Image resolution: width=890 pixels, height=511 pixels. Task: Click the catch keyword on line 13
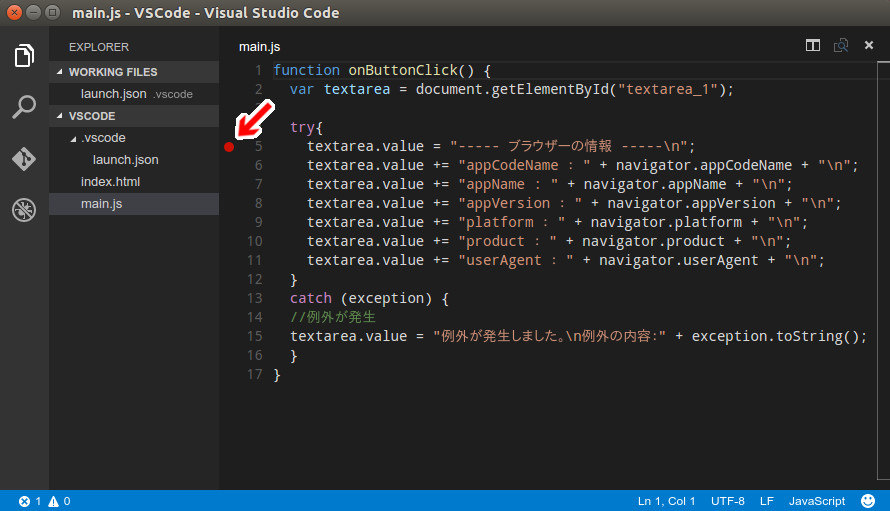tap(311, 298)
